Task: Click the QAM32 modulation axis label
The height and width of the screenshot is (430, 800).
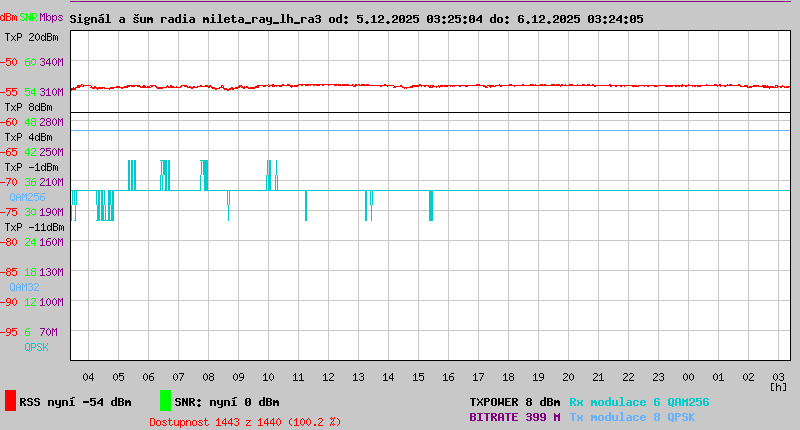Action: point(24,287)
